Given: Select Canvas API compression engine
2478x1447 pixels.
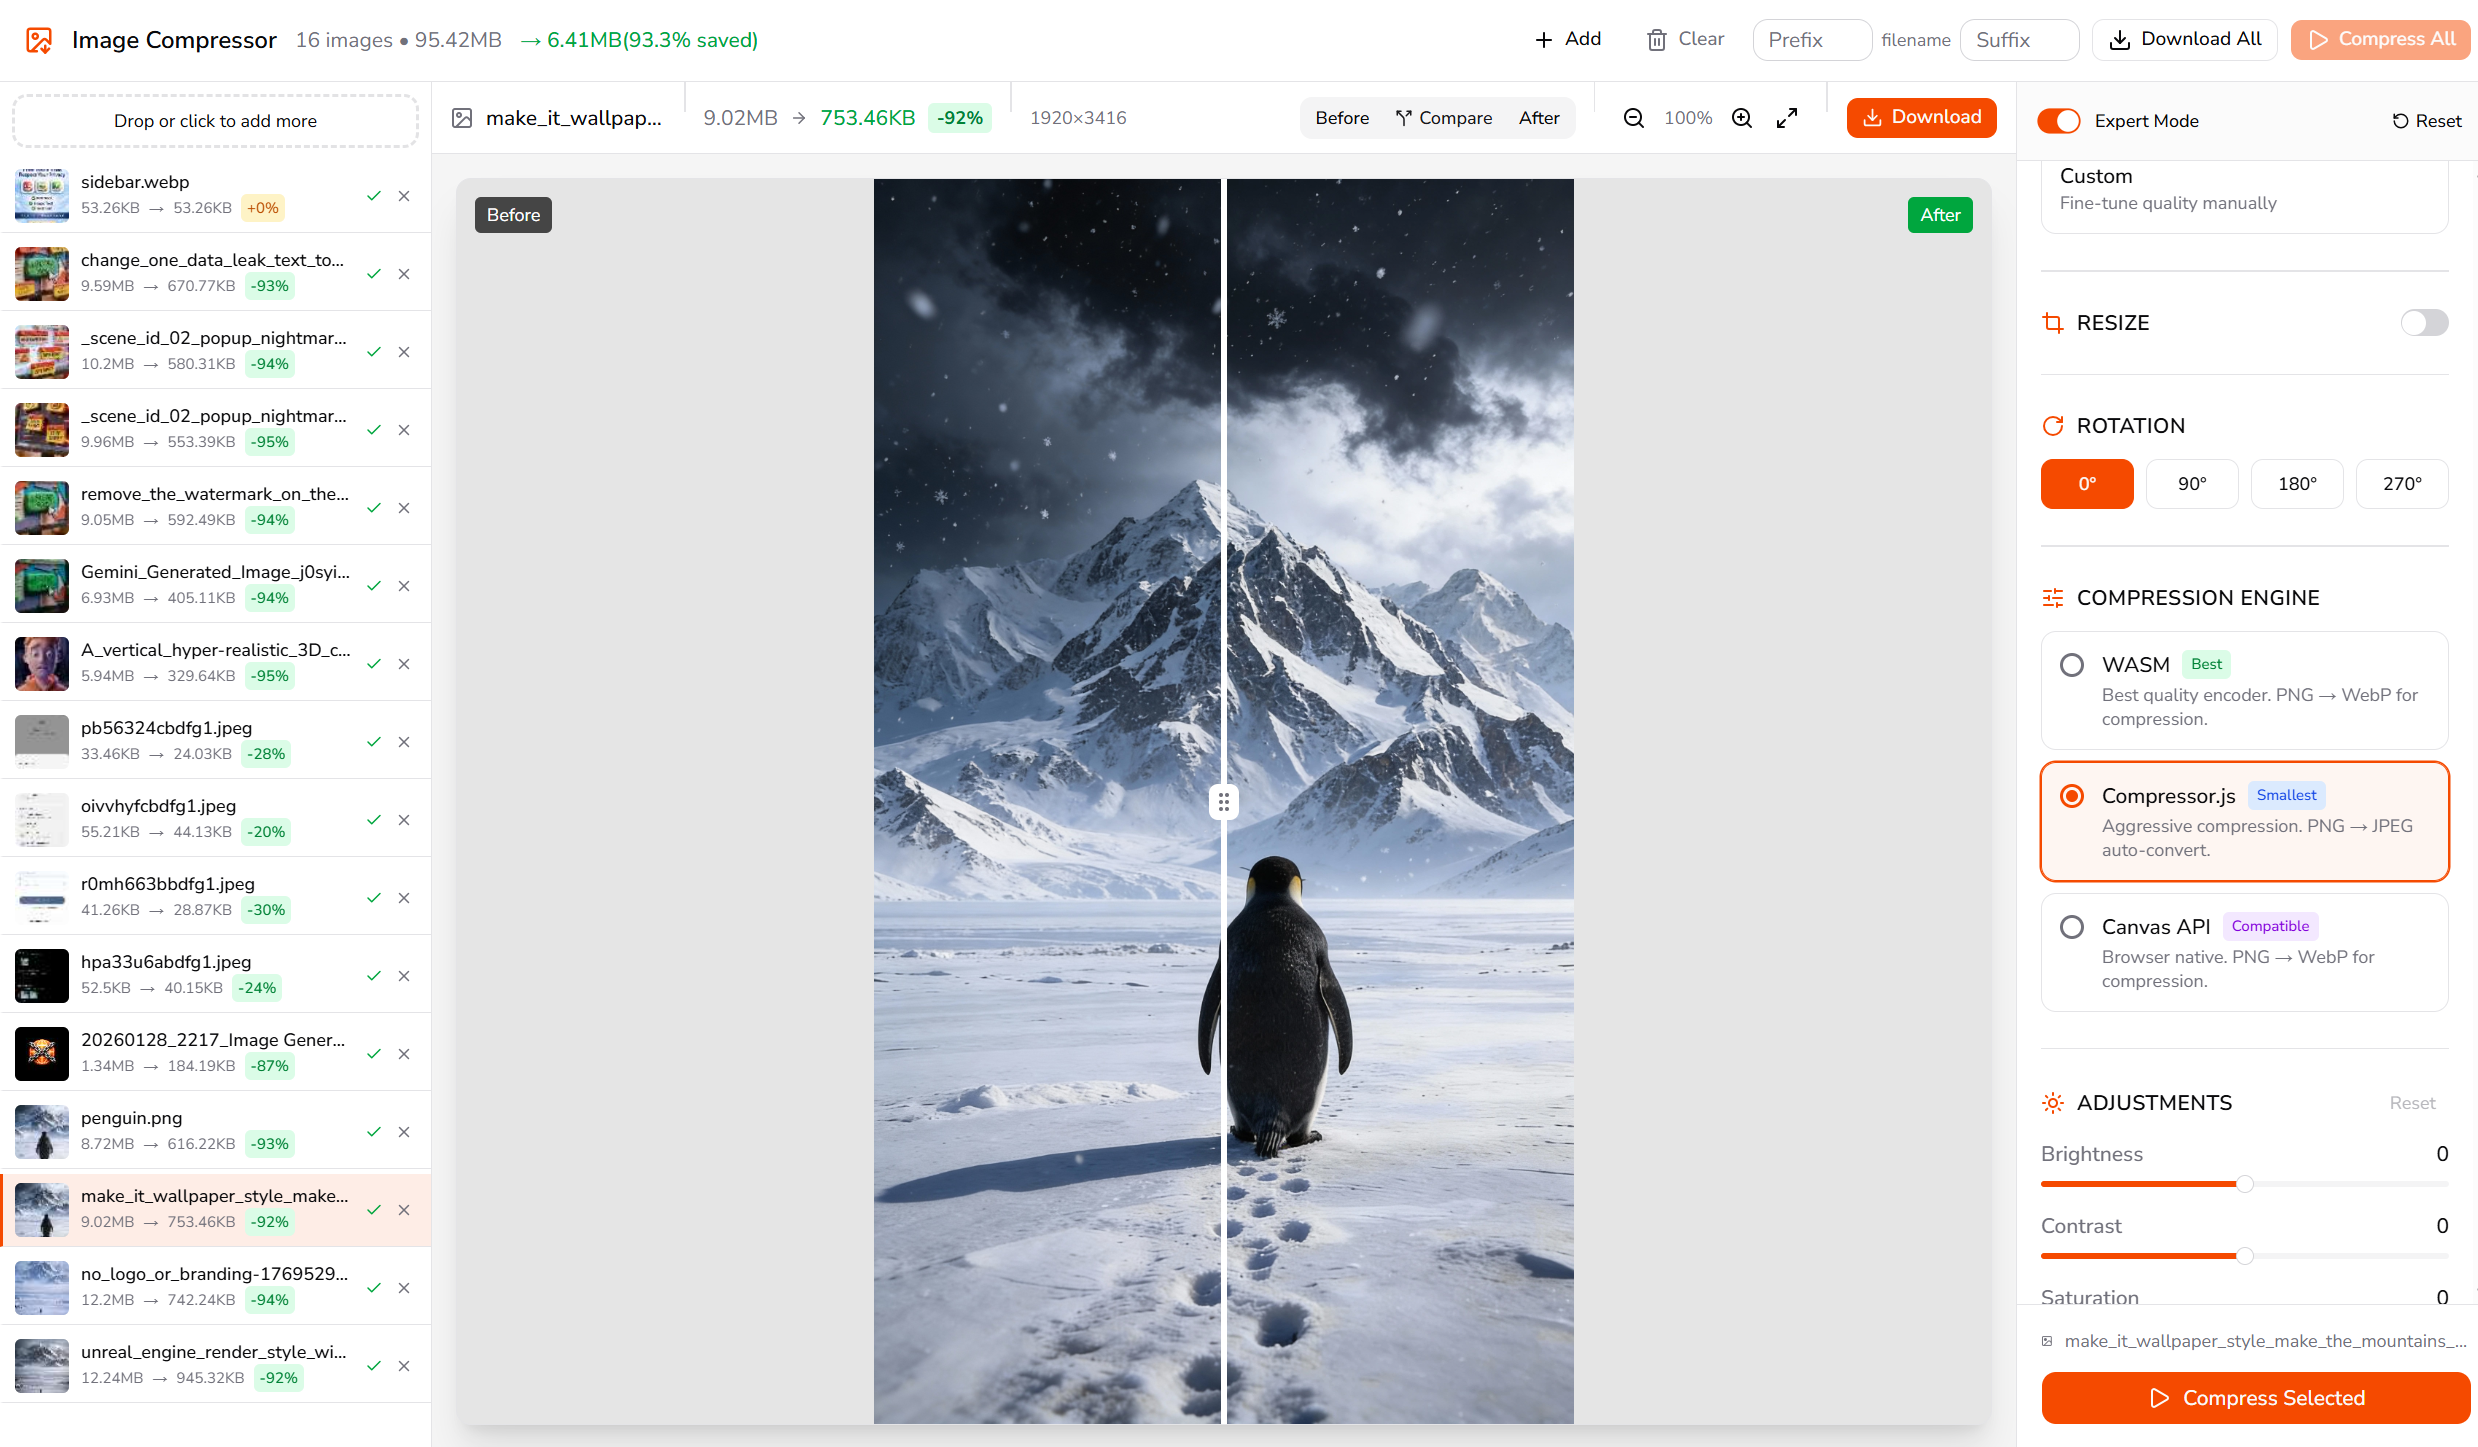Looking at the screenshot, I should 2244,952.
